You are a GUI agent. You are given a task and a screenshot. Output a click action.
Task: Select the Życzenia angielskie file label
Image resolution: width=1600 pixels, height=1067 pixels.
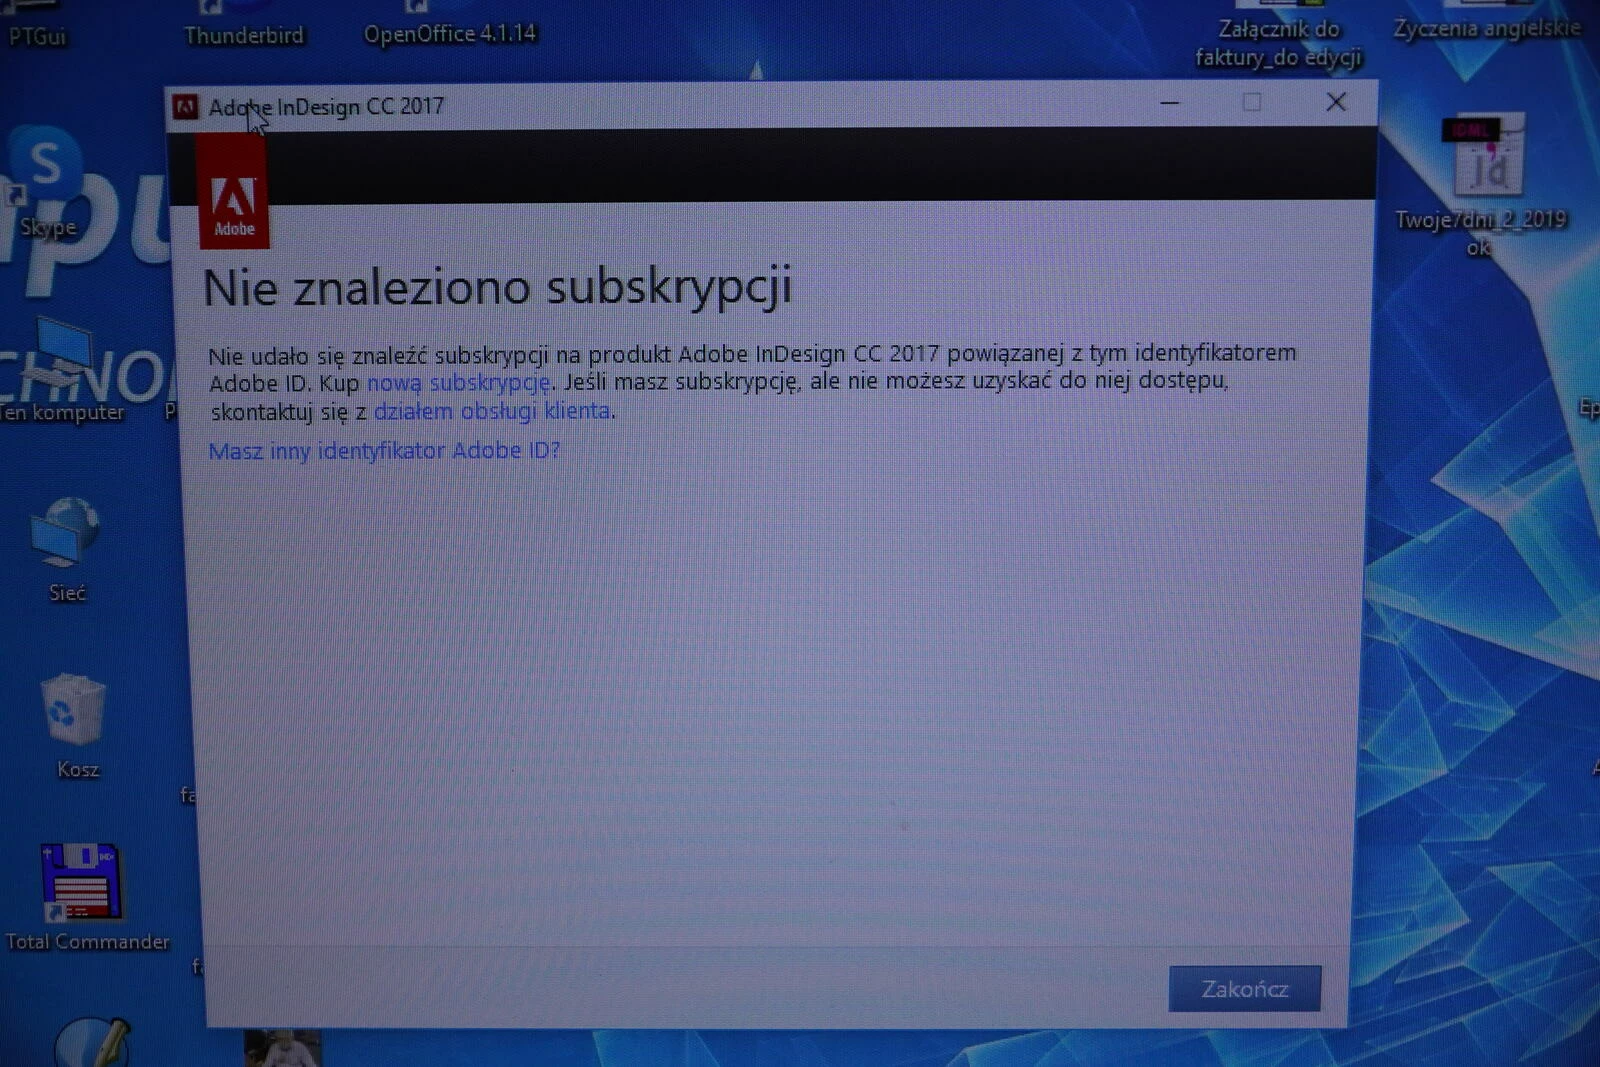click(1487, 28)
